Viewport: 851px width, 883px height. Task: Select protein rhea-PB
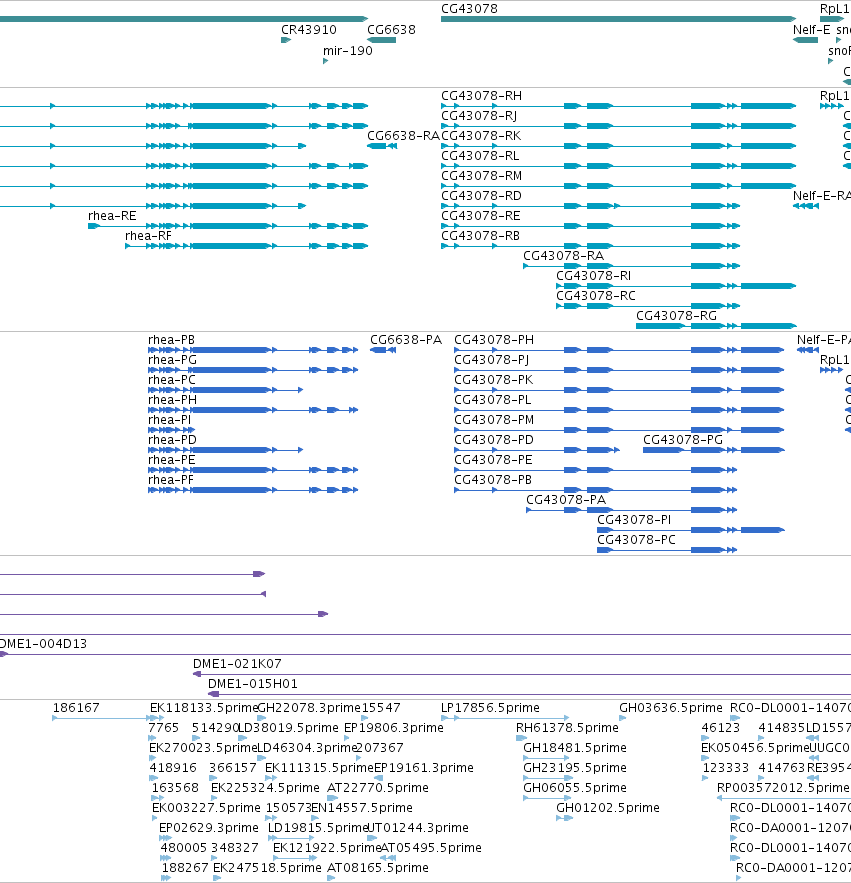pyautogui.click(x=171, y=340)
